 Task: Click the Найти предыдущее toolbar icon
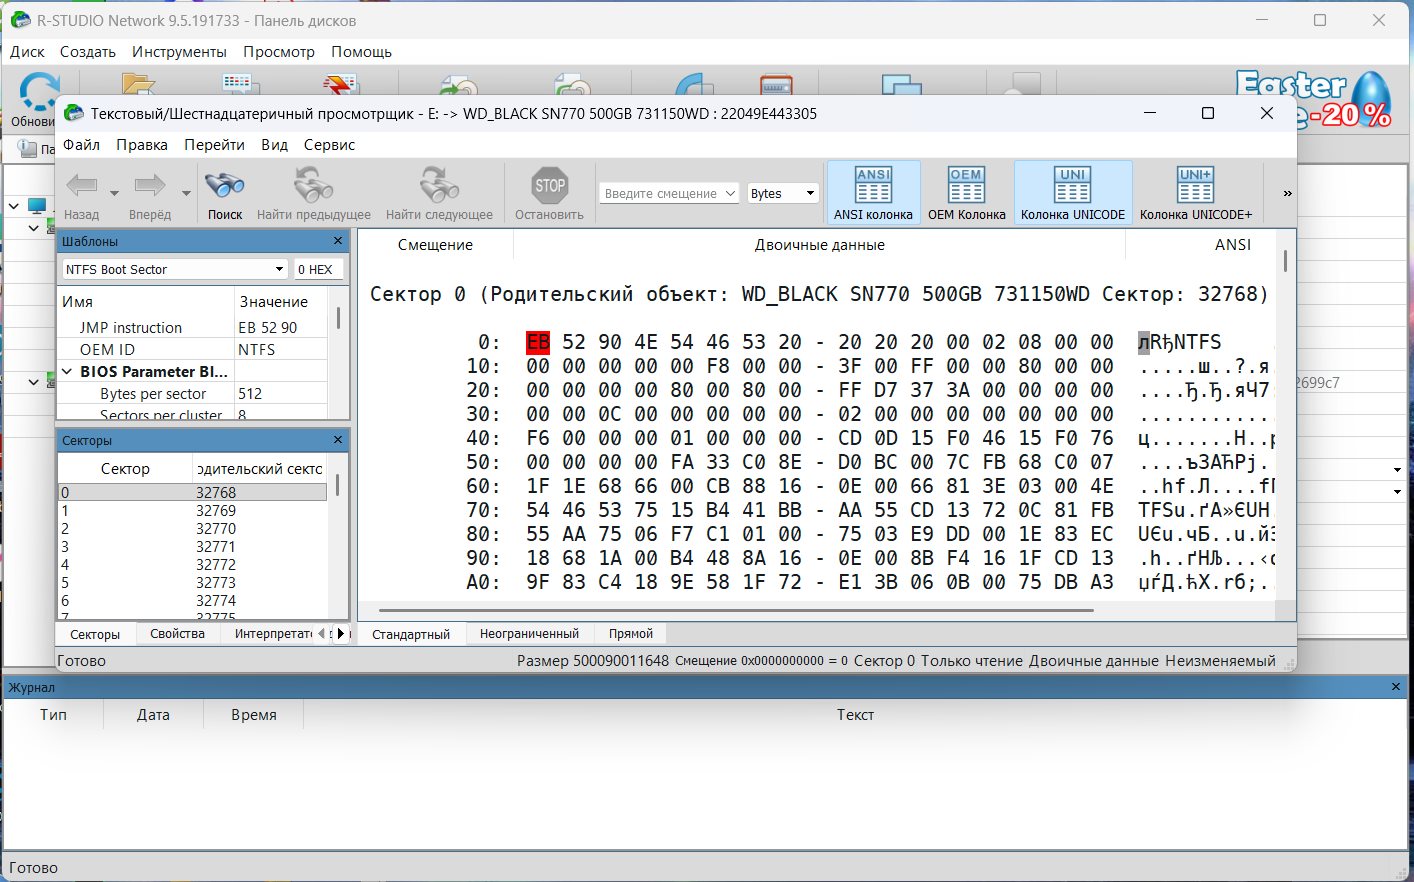[313, 186]
